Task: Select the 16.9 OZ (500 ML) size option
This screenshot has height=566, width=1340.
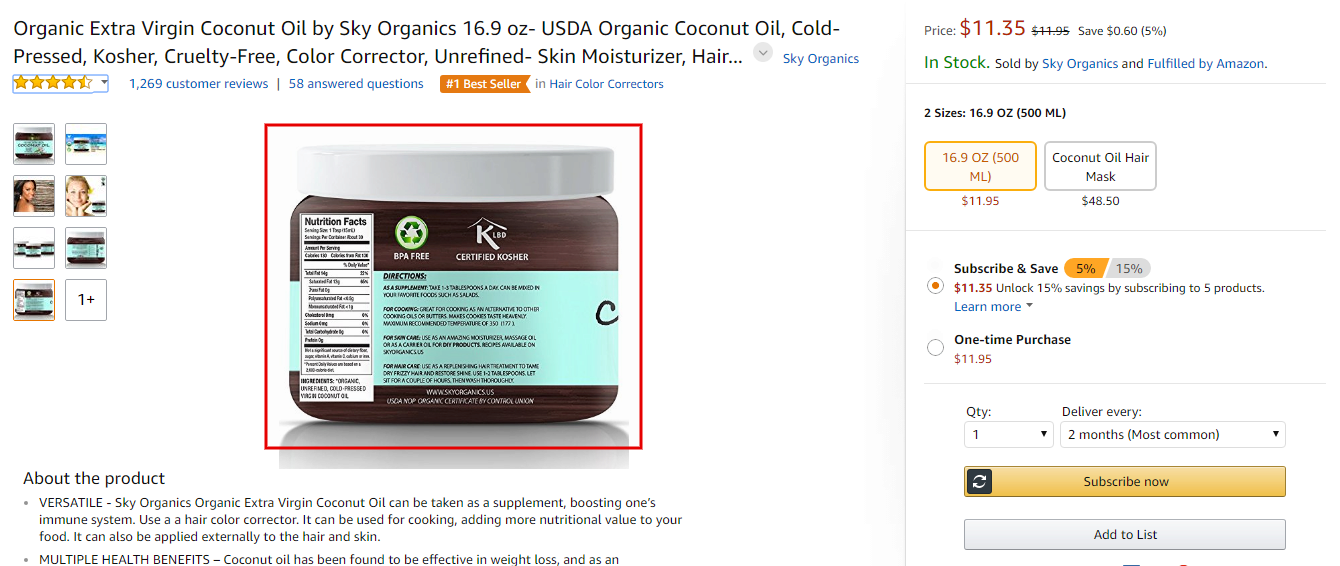Action: click(x=980, y=166)
